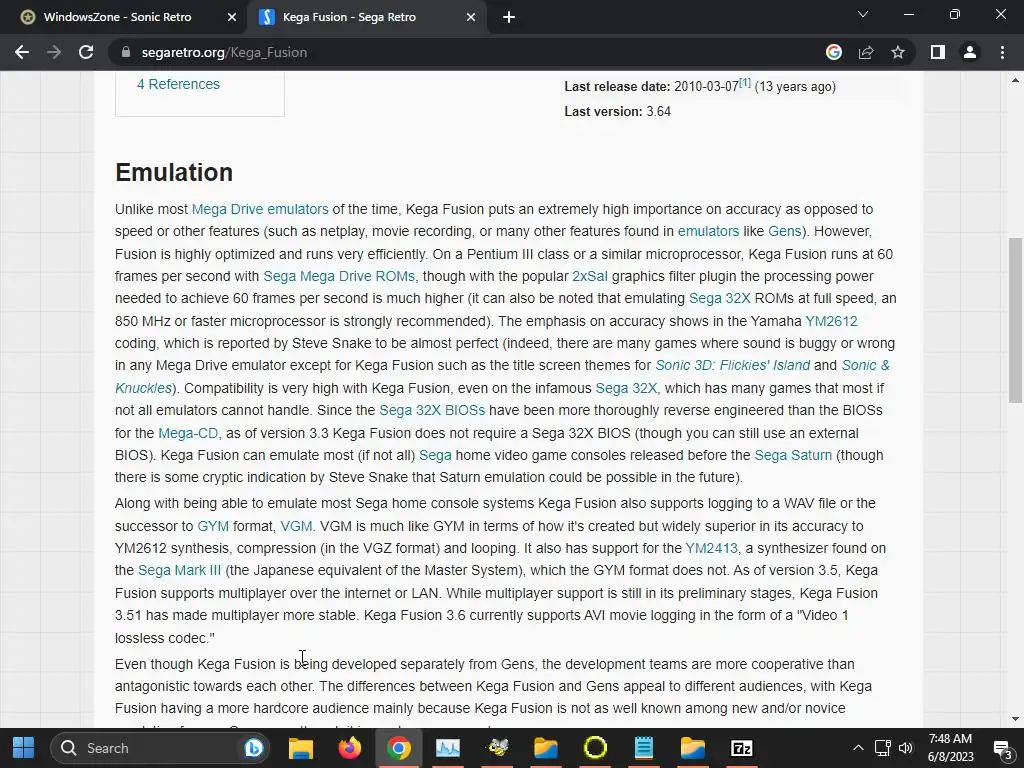Click the taskbar Search box
Image resolution: width=1024 pixels, height=768 pixels.
tap(160, 748)
